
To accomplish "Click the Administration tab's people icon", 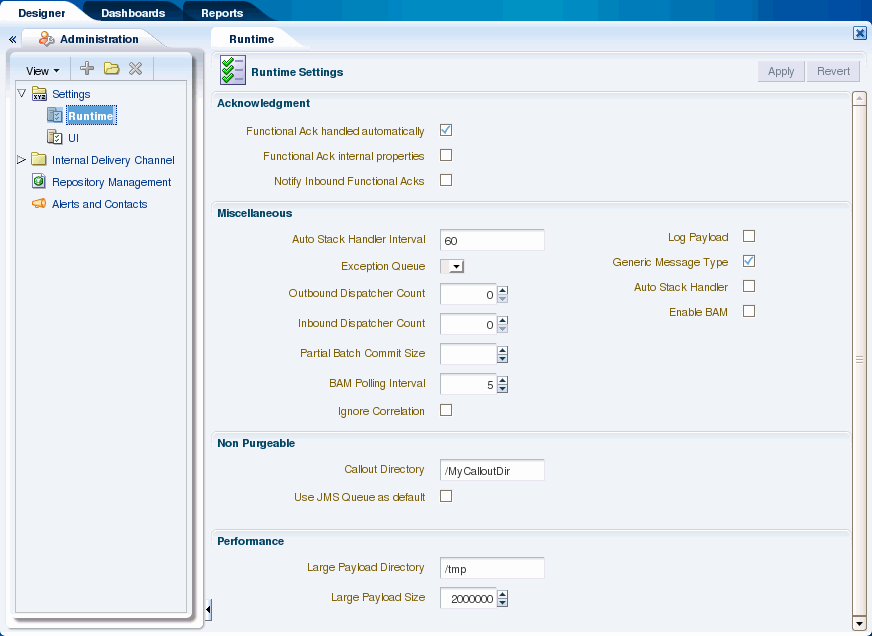I will [x=46, y=39].
